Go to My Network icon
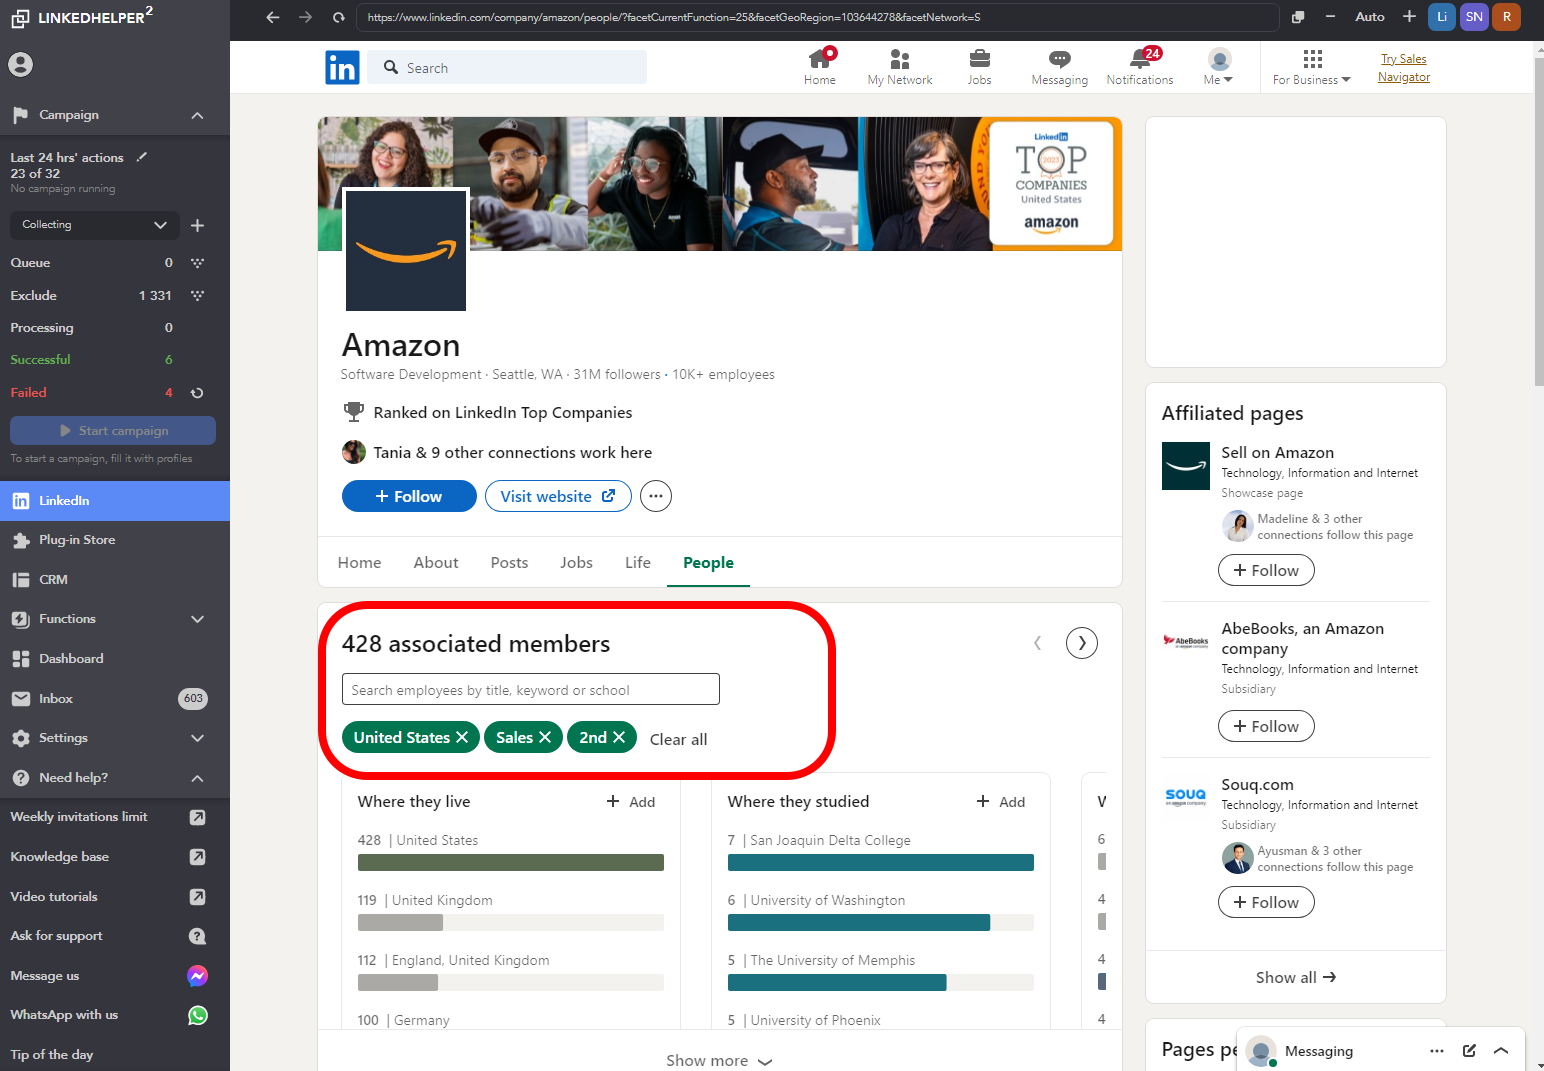The height and width of the screenshot is (1071, 1544). (x=899, y=60)
